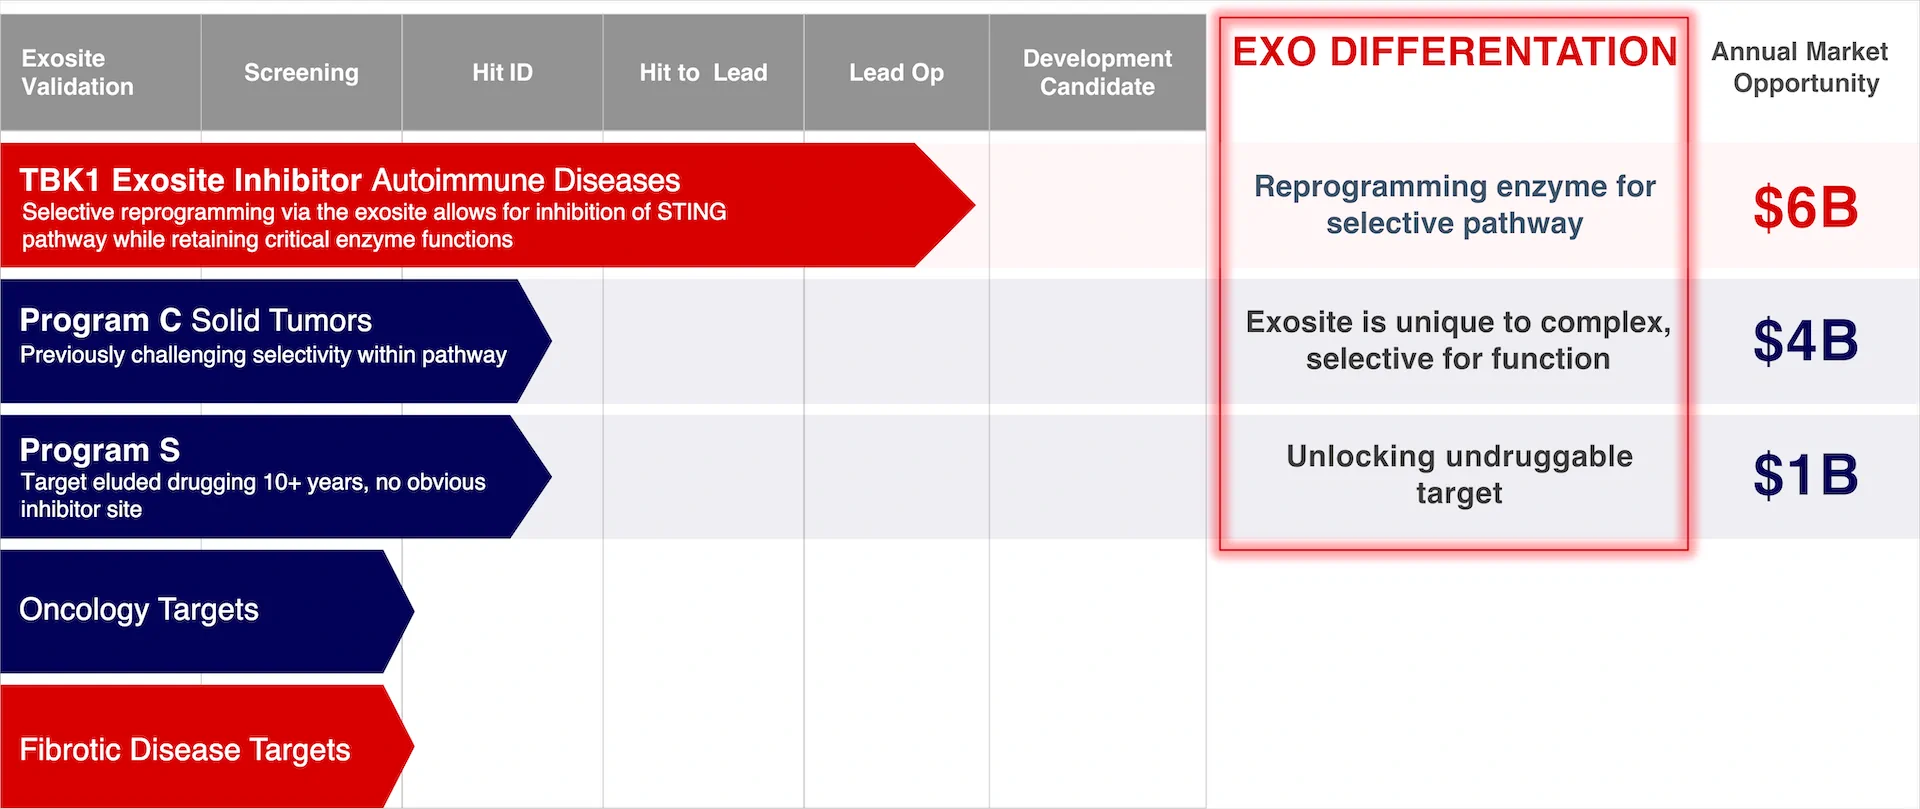The image size is (1920, 809).
Task: Select the Program S title
Action: 99,450
